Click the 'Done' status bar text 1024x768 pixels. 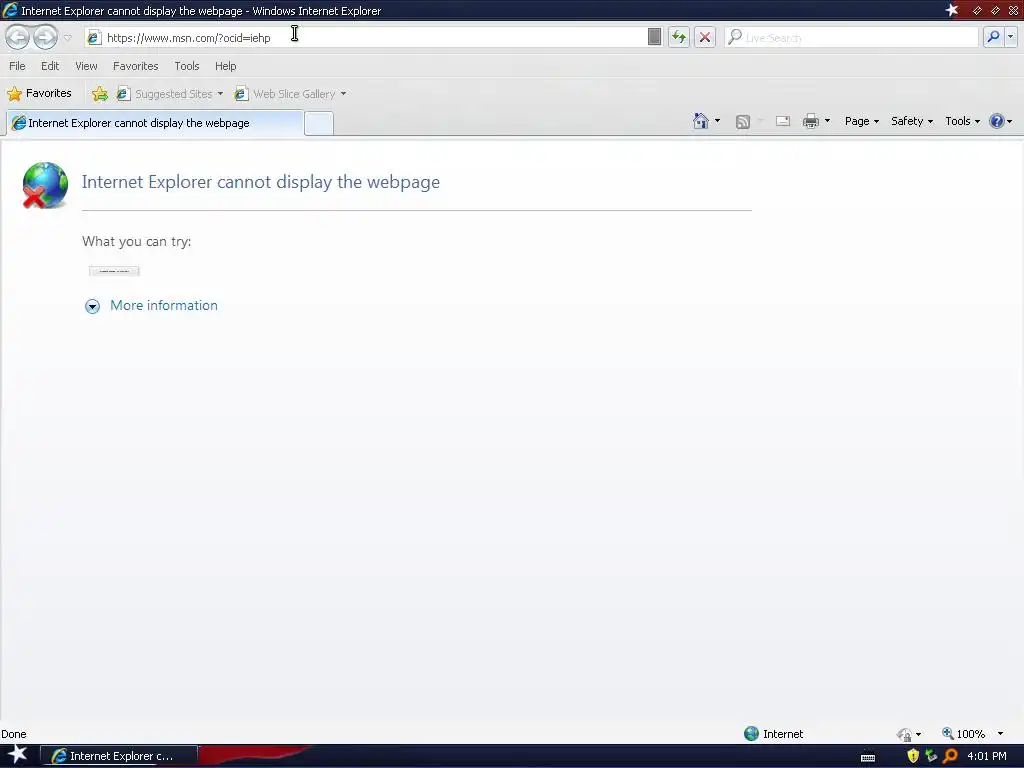pos(14,734)
